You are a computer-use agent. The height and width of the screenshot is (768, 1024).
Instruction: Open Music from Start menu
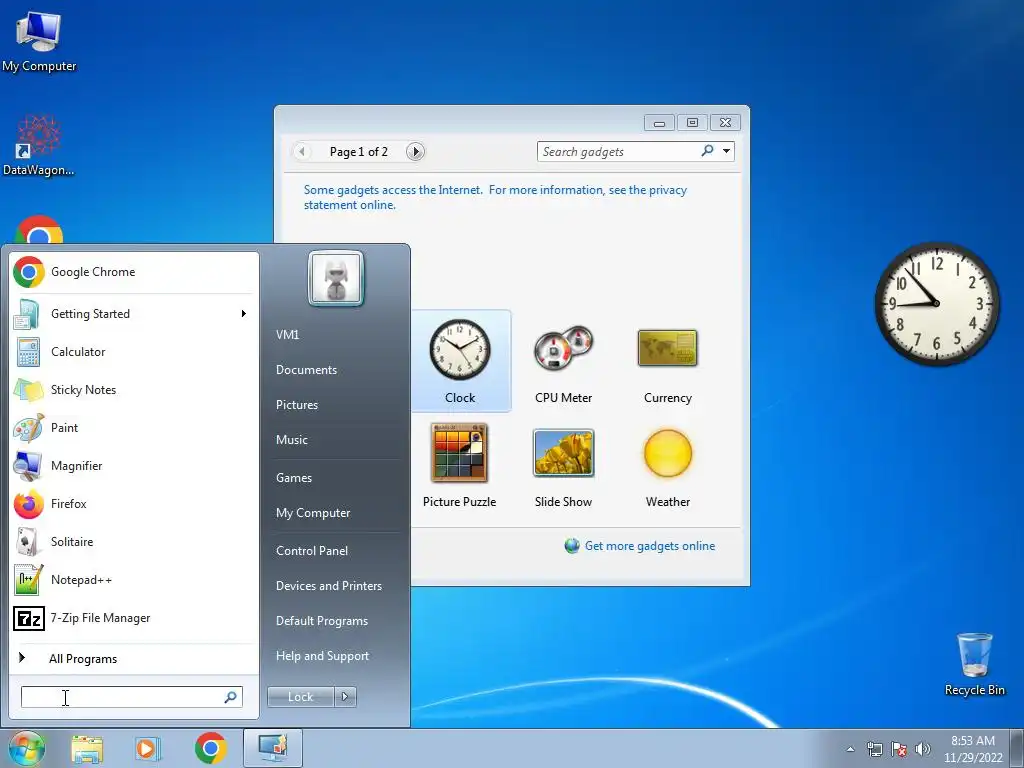click(291, 440)
